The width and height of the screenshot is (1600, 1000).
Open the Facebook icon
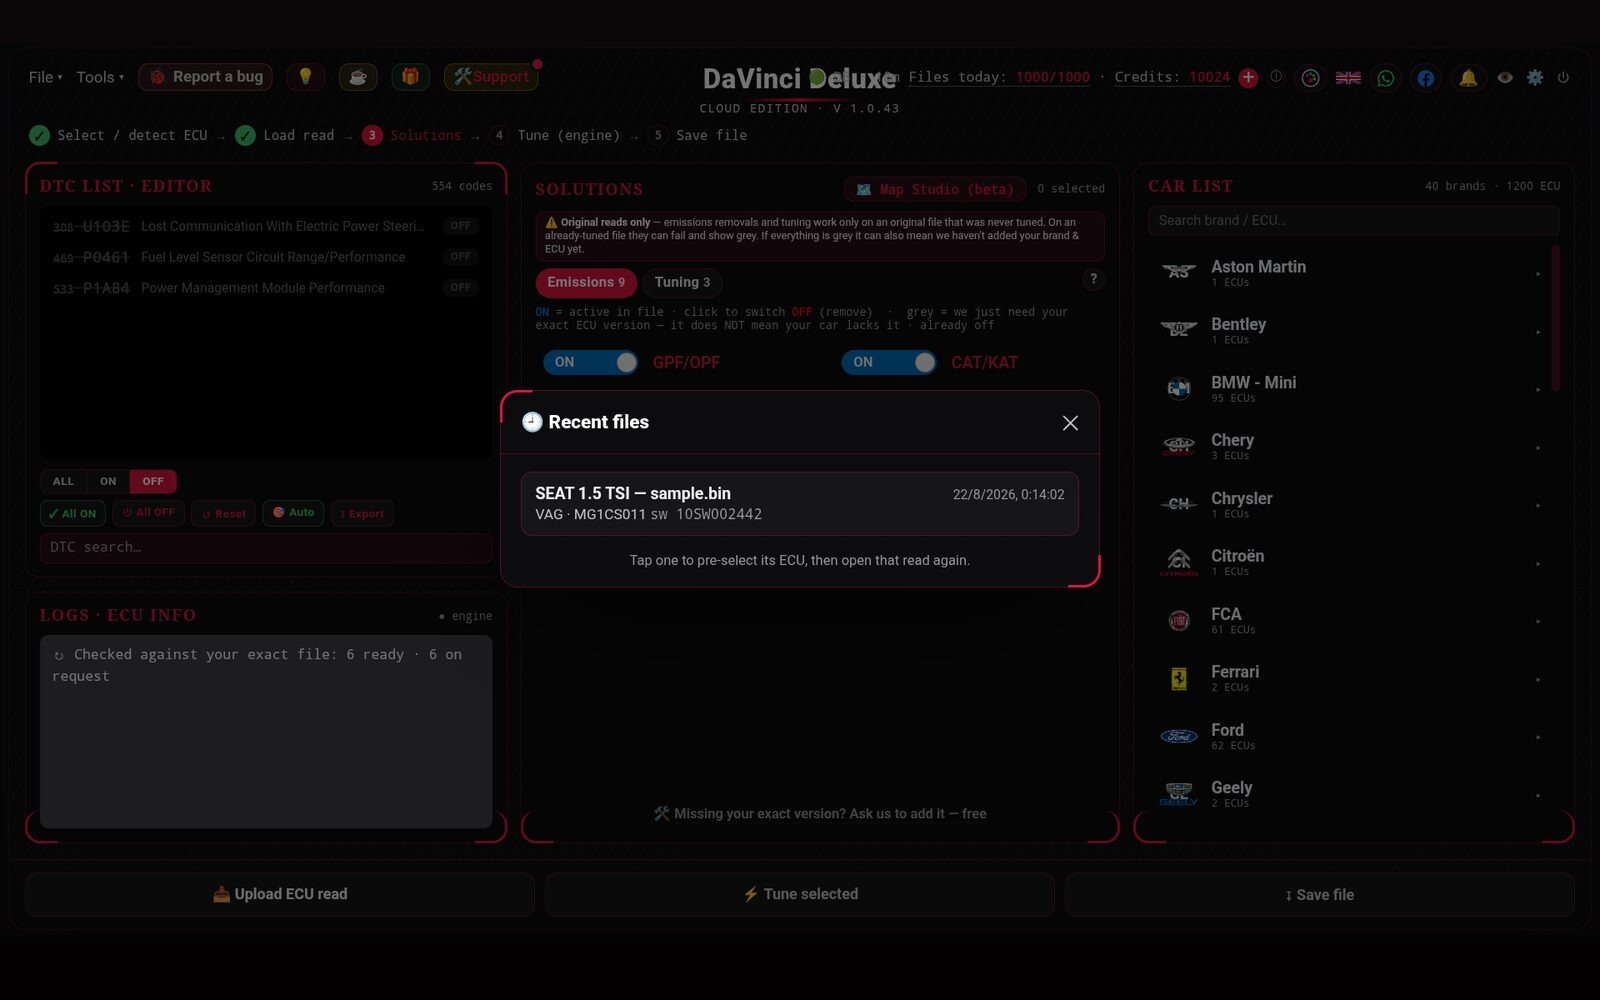(x=1425, y=77)
